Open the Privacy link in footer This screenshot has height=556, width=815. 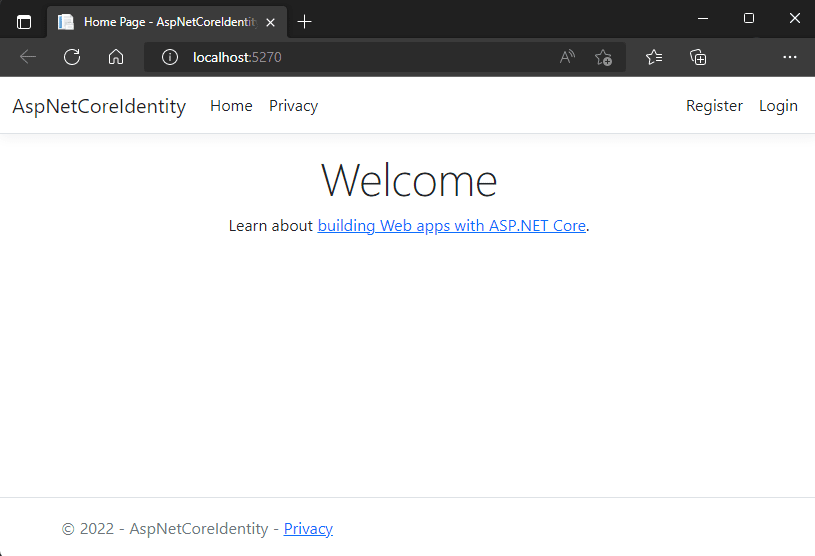(308, 529)
